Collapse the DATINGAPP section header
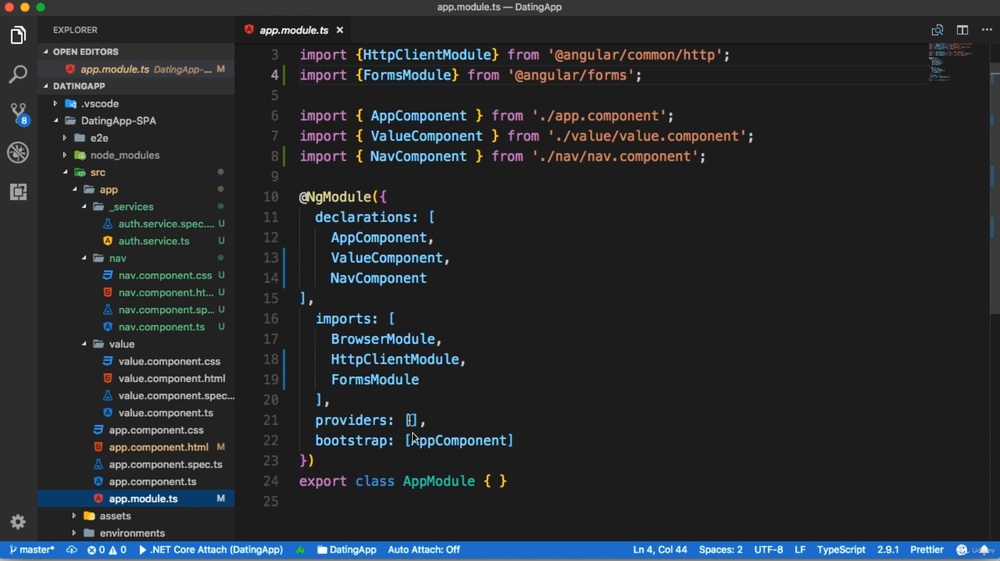This screenshot has height=561, width=1000. (x=136, y=86)
